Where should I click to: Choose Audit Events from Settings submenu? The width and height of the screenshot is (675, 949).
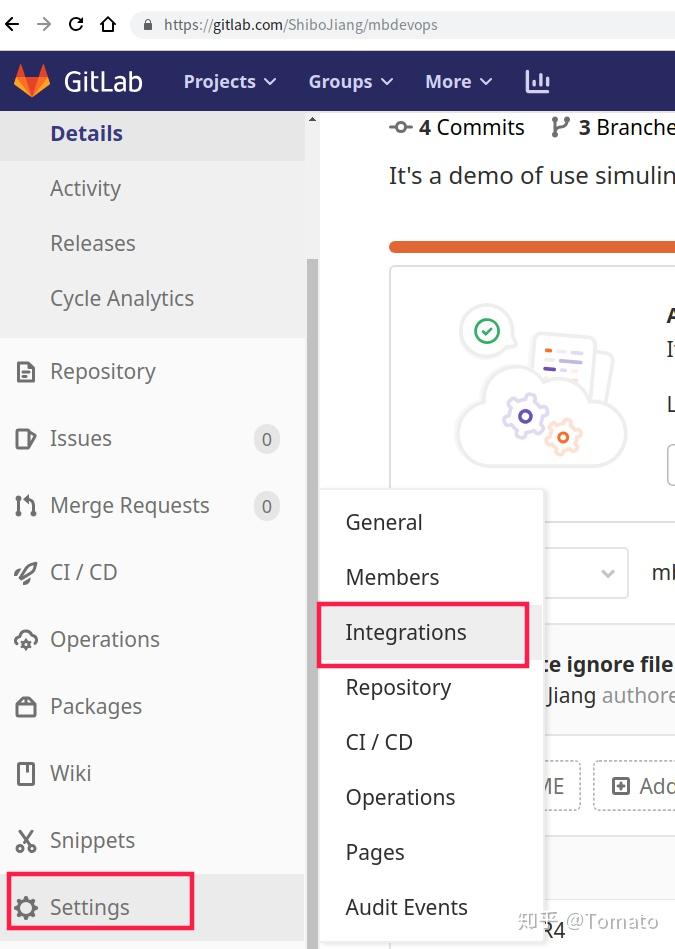pyautogui.click(x=406, y=908)
